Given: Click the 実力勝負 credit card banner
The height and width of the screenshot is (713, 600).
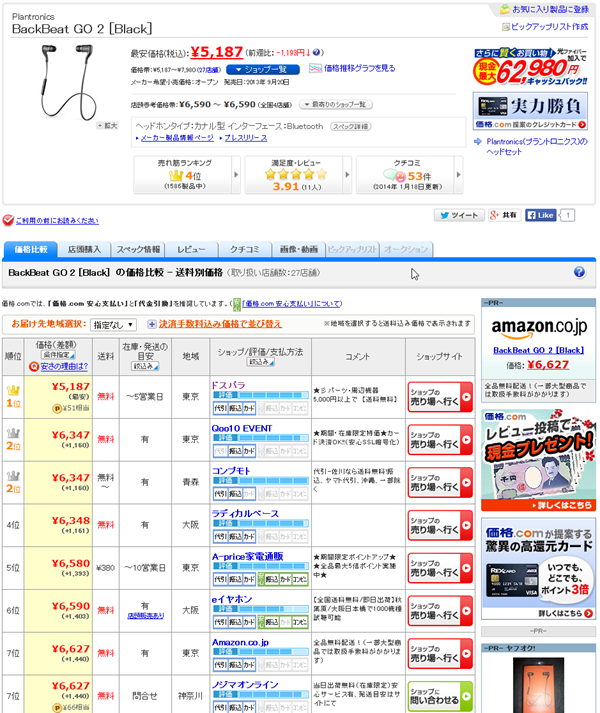Looking at the screenshot, I should pos(530,111).
